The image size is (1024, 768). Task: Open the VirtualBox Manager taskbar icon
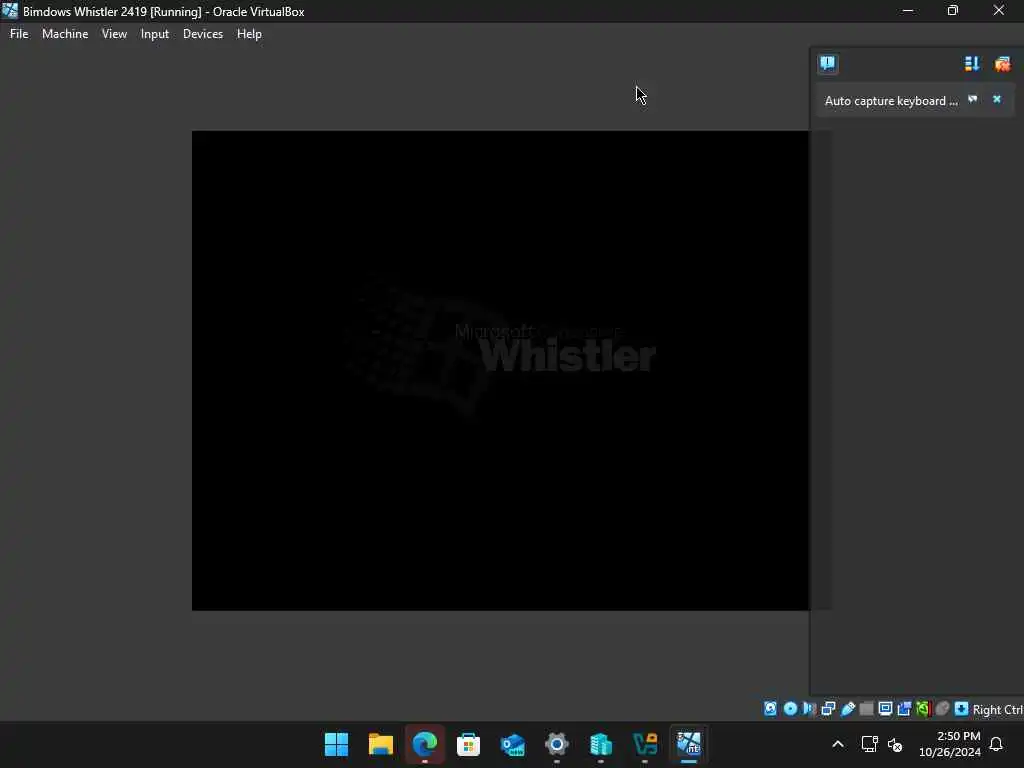point(645,744)
